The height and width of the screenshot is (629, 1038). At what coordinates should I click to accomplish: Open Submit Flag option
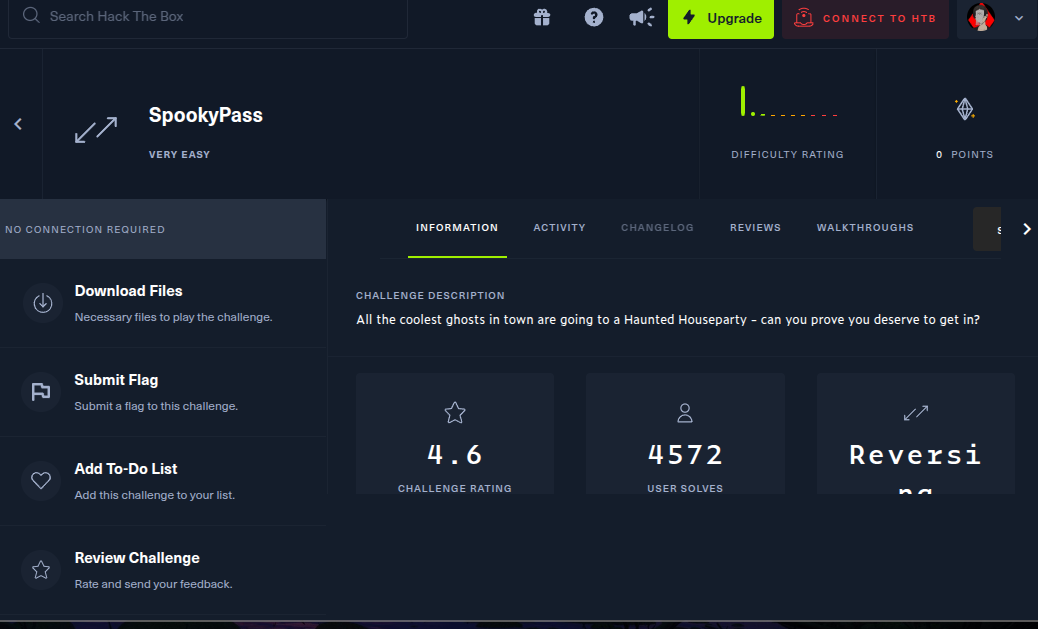point(163,392)
